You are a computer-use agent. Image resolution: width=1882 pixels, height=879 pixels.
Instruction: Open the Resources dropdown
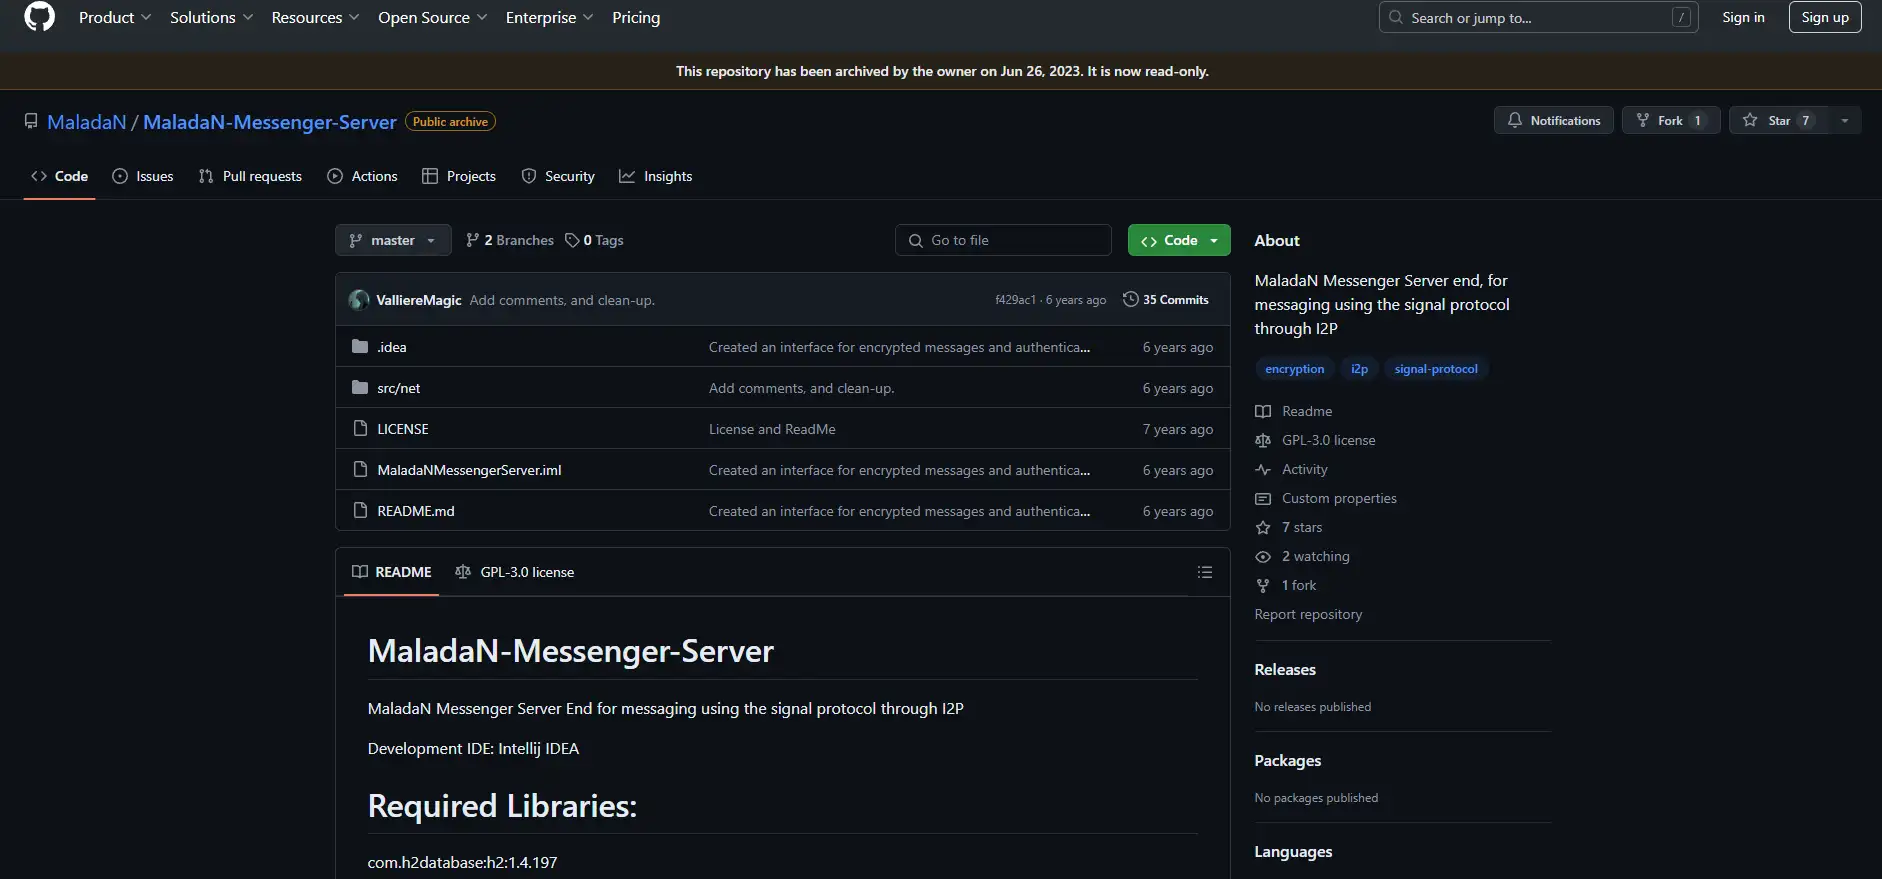(315, 17)
